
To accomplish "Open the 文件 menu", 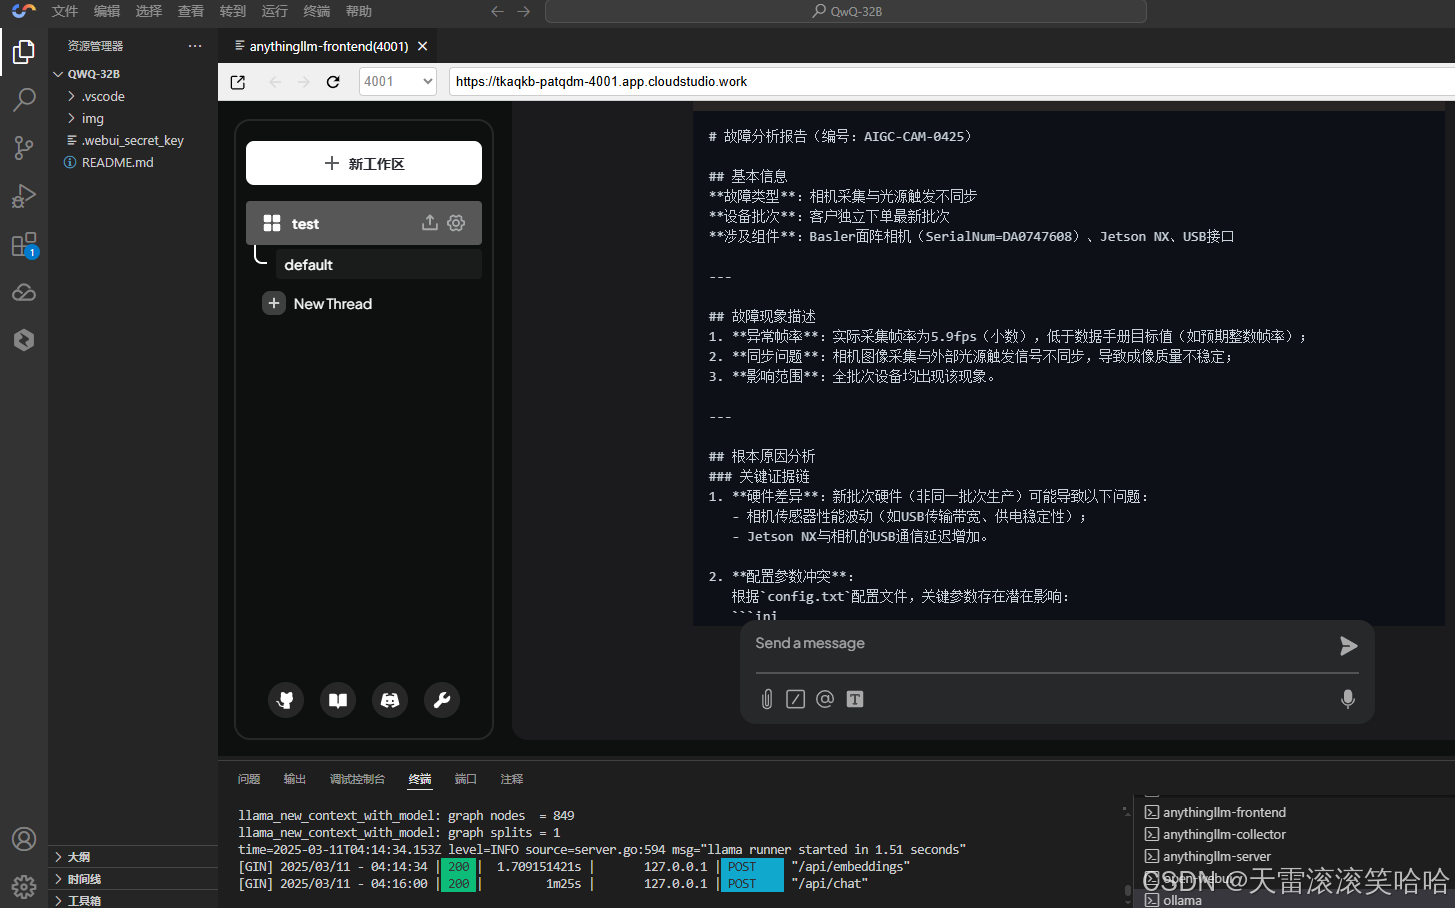I will pyautogui.click(x=65, y=11).
